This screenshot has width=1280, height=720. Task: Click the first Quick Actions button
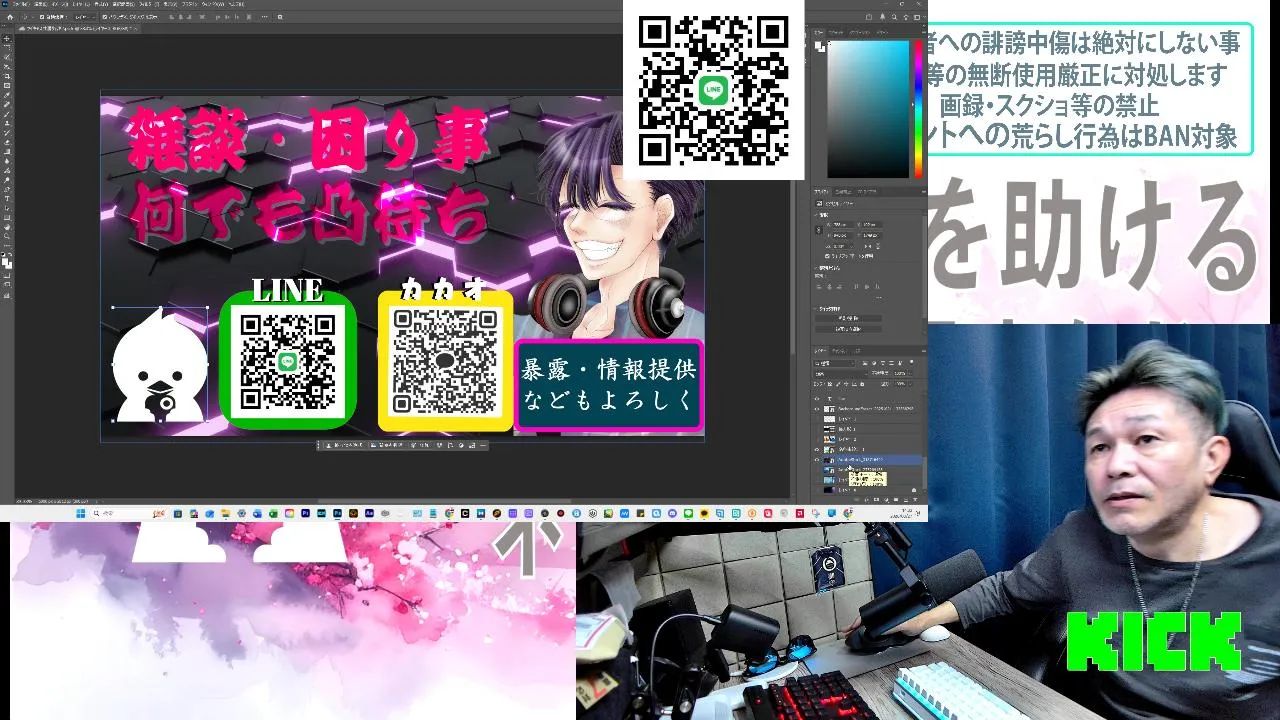click(849, 318)
